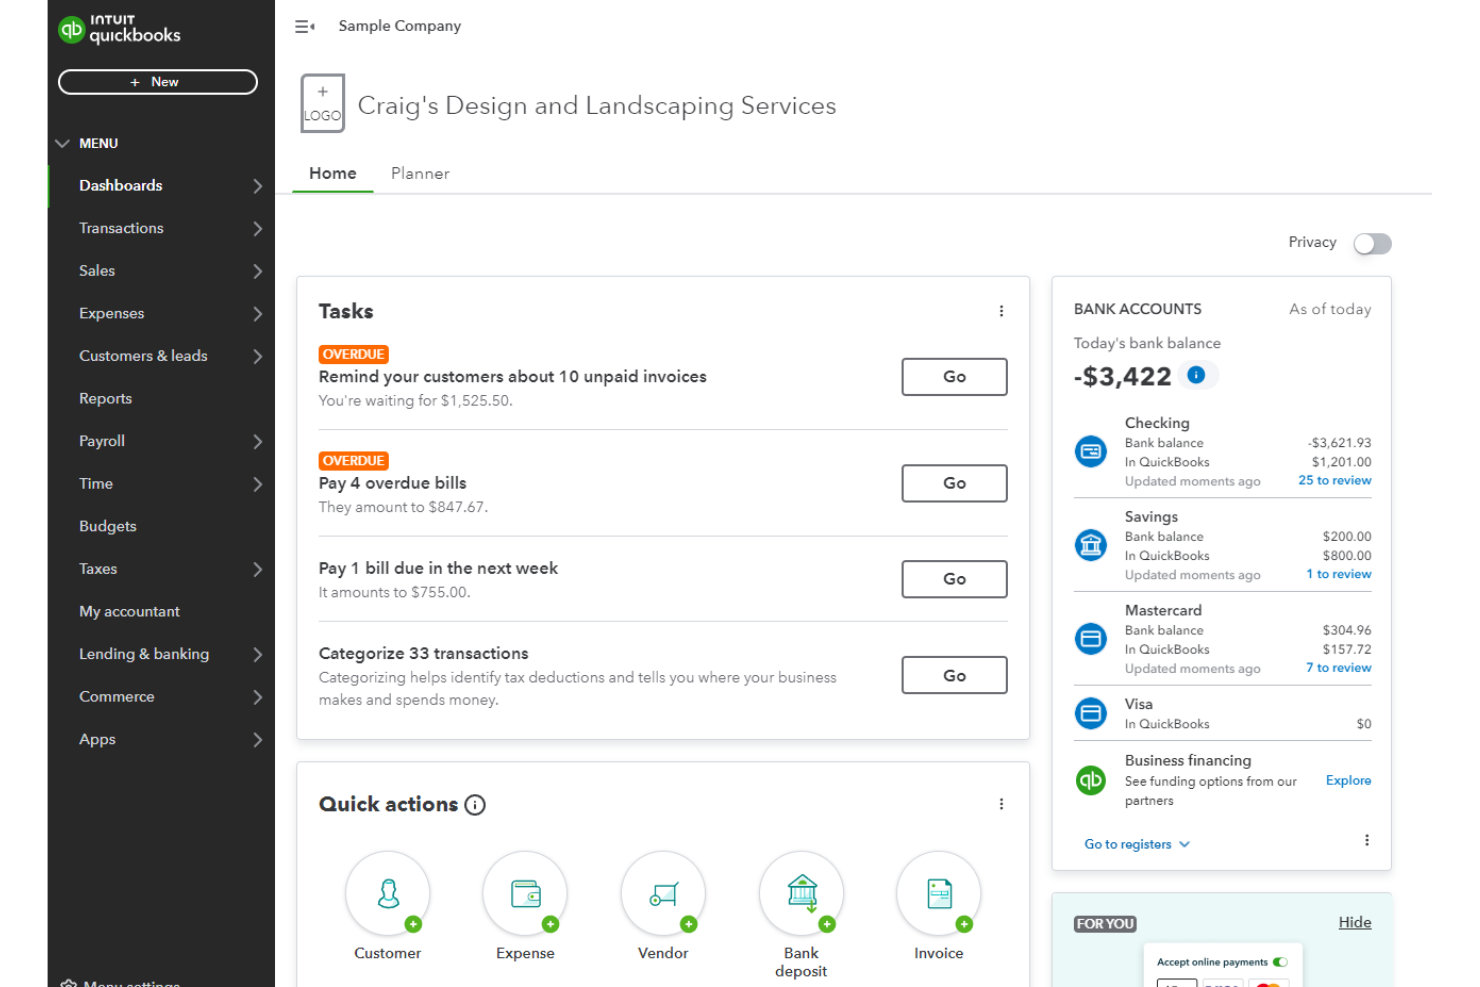Toggle the Privacy switch on
Screen dimensions: 1480x987
[x=1372, y=243]
